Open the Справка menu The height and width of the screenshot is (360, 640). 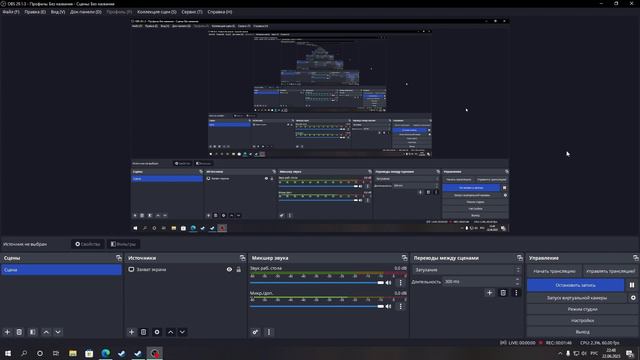[x=220, y=12]
